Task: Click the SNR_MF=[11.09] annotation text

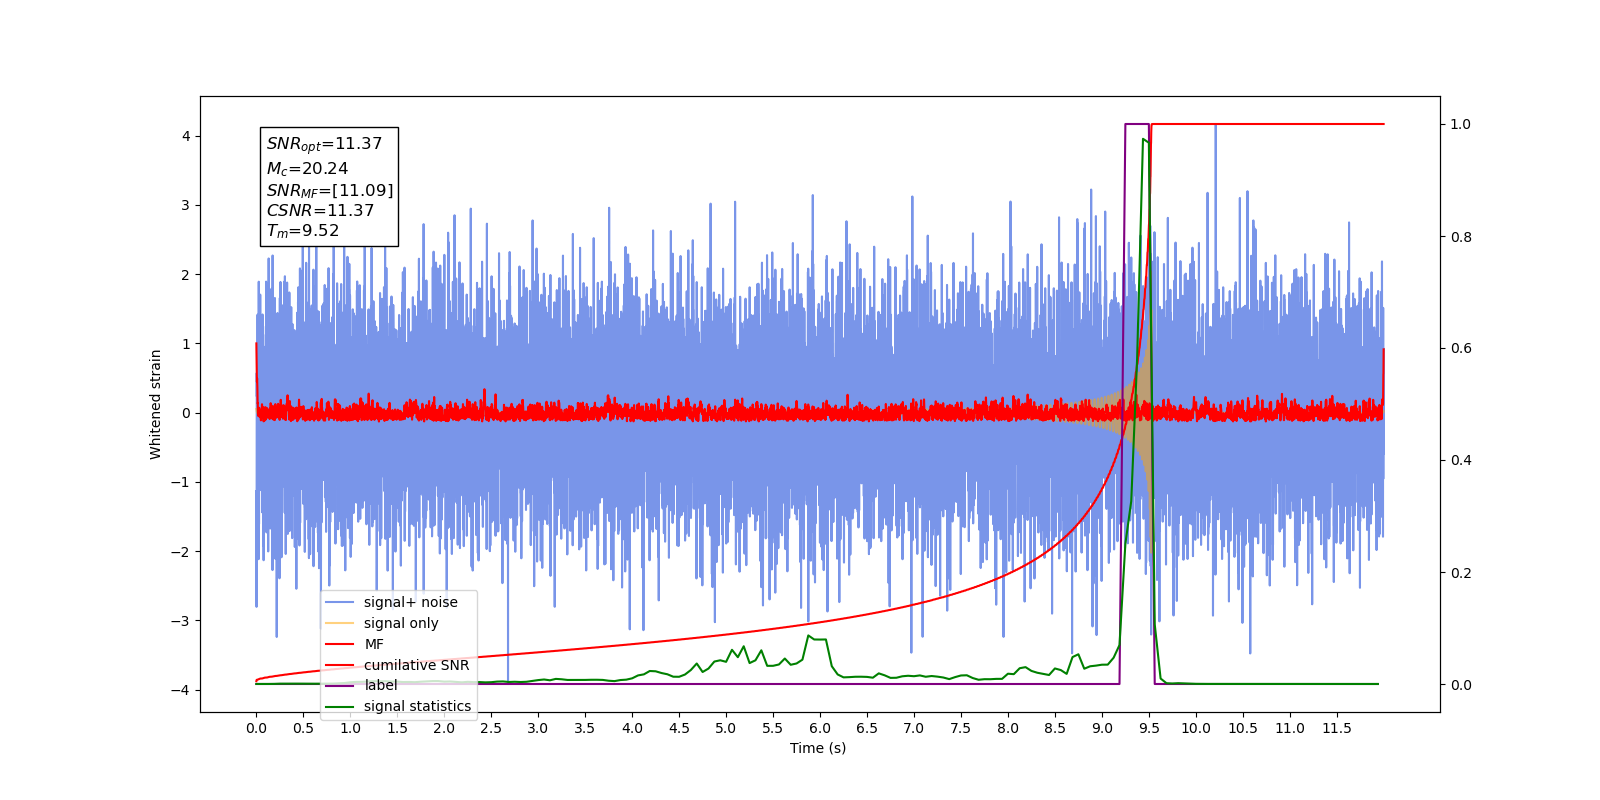Action: [x=330, y=190]
